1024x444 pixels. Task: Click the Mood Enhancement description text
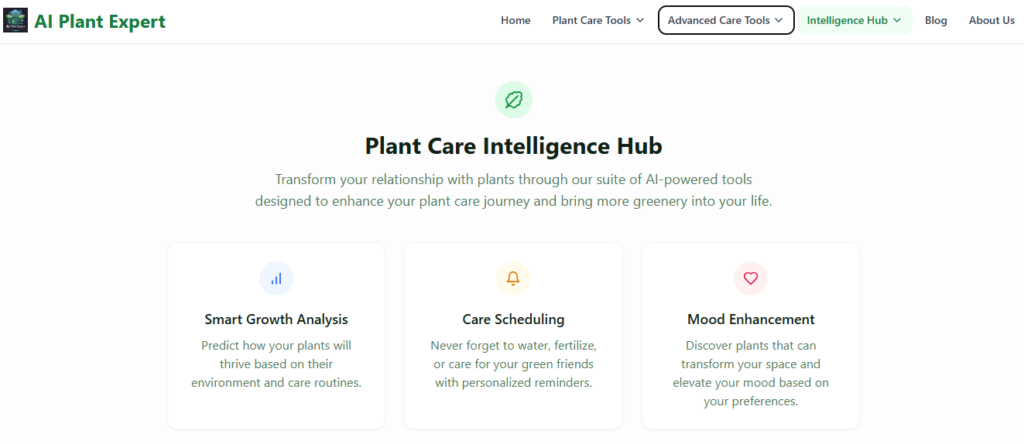tap(751, 373)
